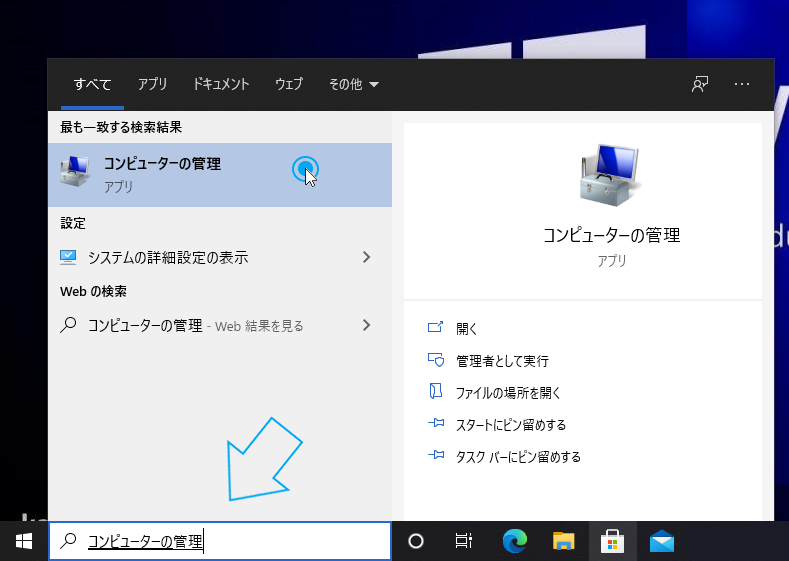Click the pin icon next to スタートにピン留めする
Image resolution: width=789 pixels, height=561 pixels.
click(436, 423)
